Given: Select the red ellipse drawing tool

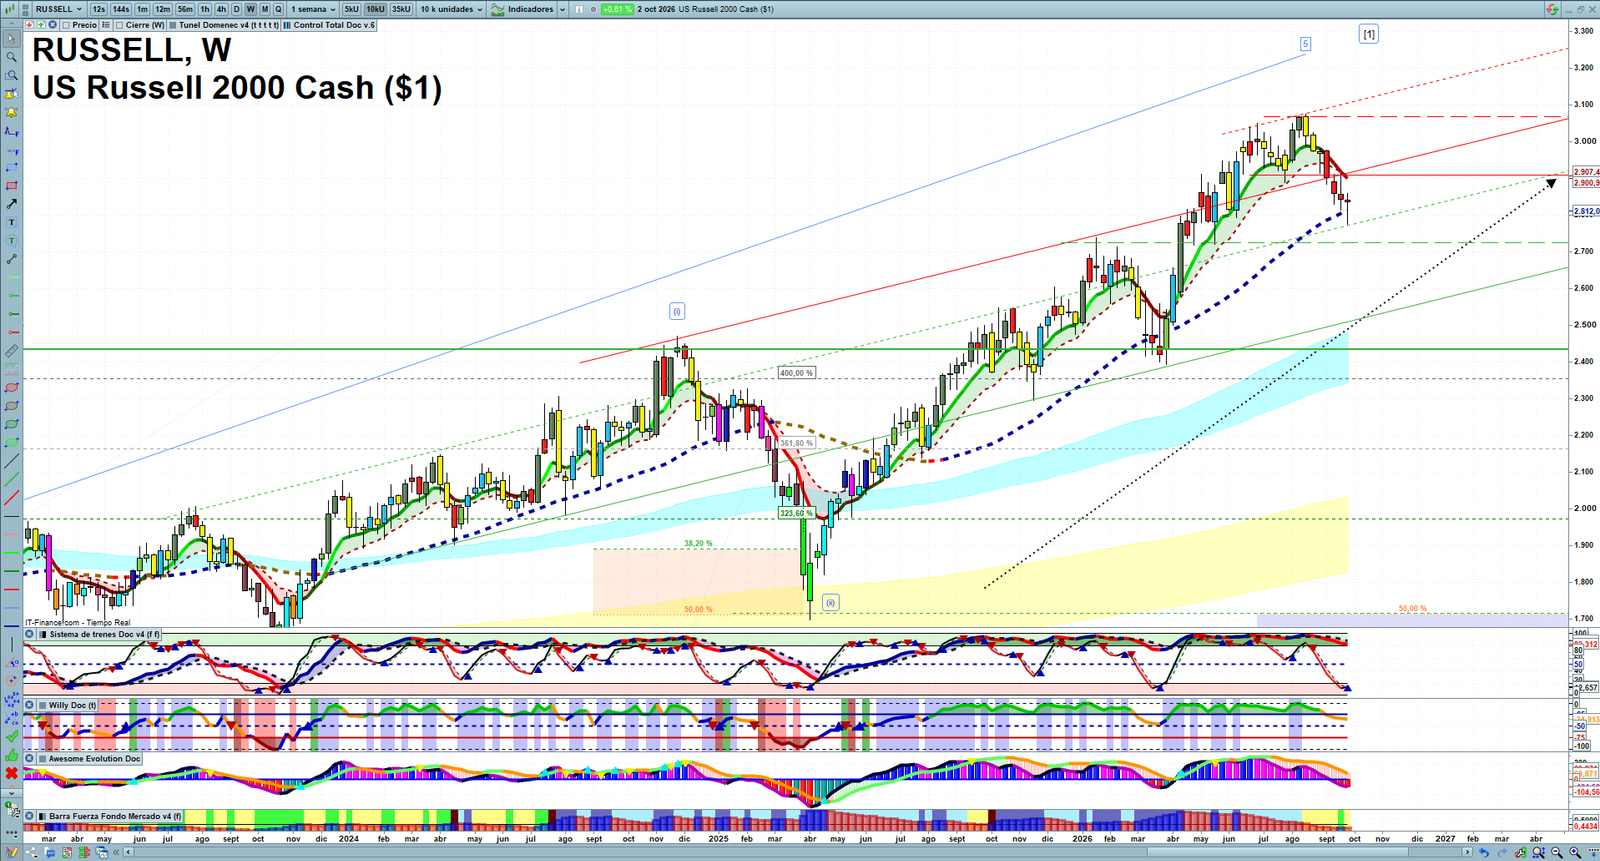Looking at the screenshot, I should click(x=11, y=388).
